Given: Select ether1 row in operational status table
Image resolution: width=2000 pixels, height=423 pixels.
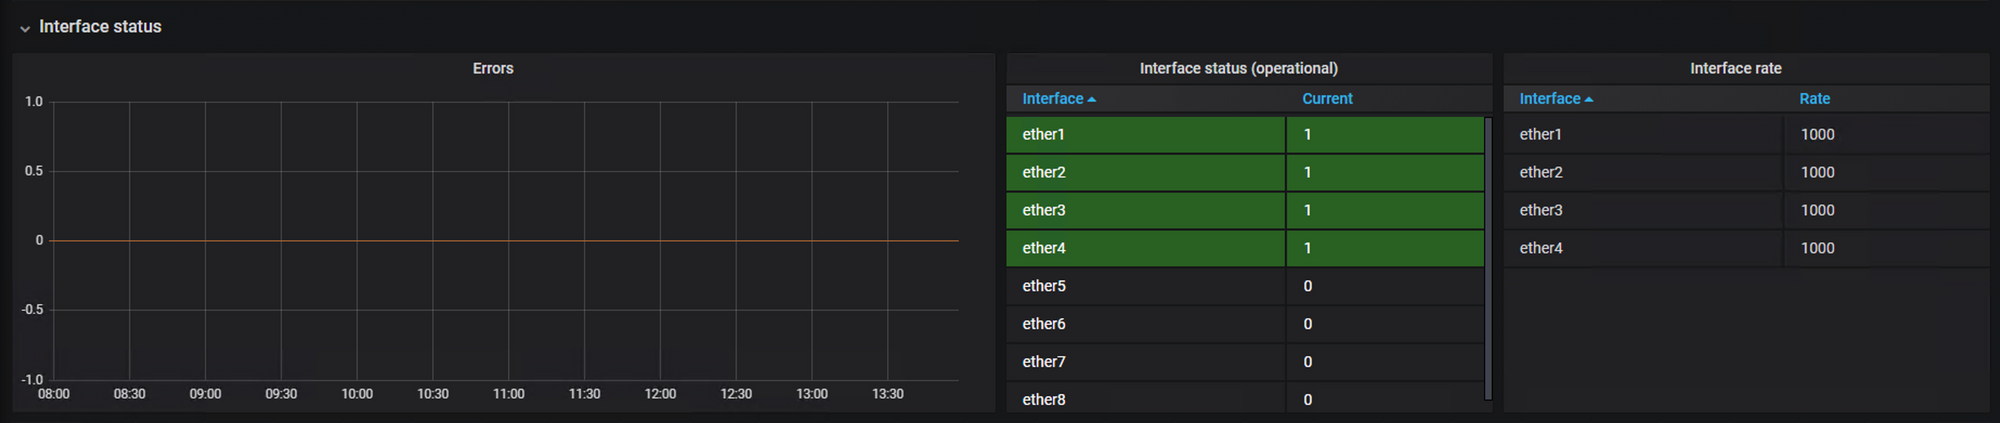Looking at the screenshot, I should click(1245, 134).
